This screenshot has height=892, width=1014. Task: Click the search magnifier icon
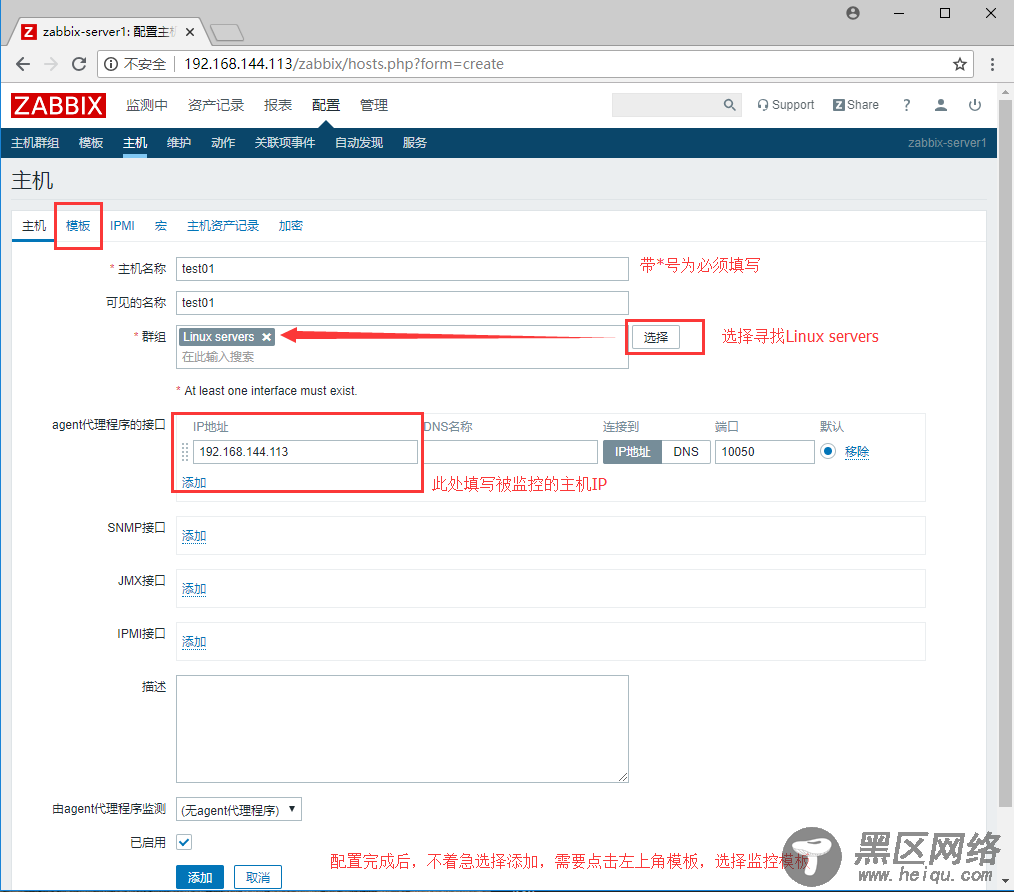729,105
